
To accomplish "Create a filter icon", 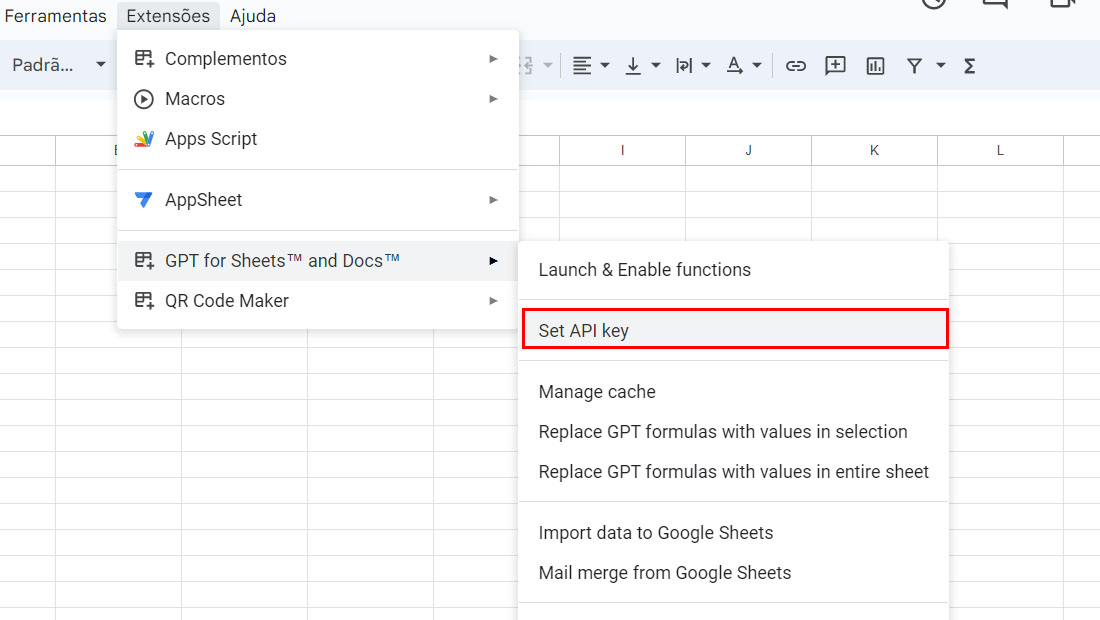I will pos(914,66).
